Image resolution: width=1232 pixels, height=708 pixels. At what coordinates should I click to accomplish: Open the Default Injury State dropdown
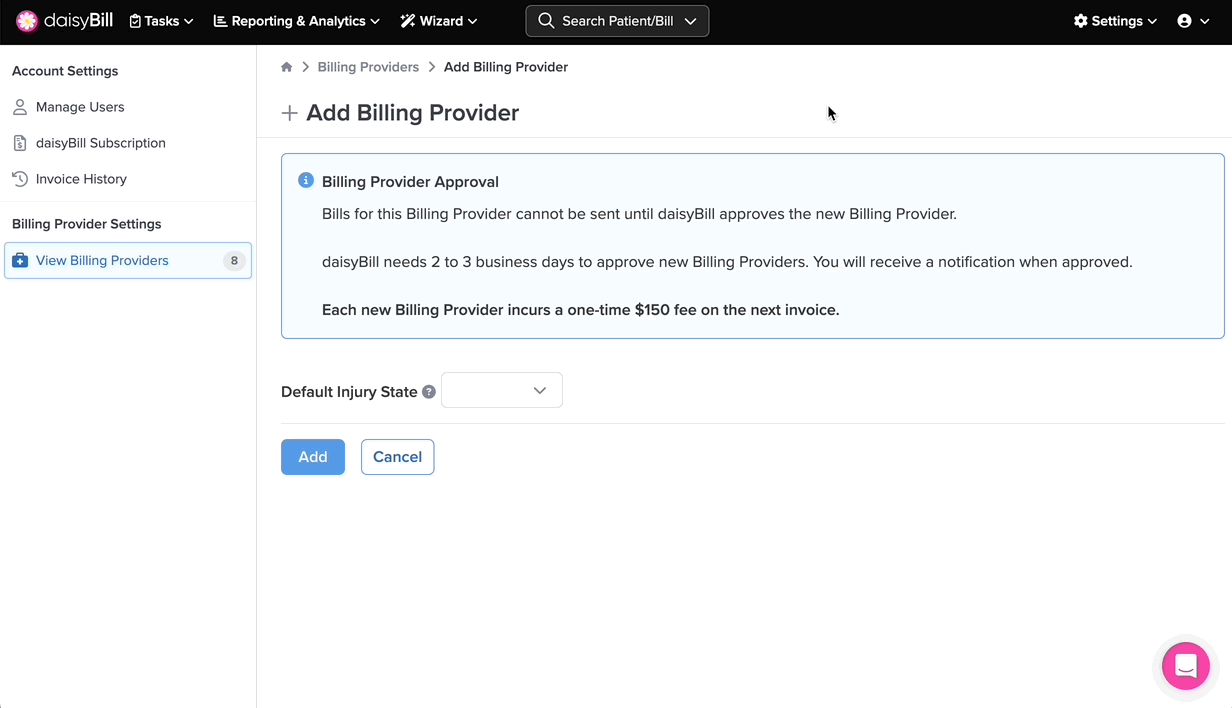pyautogui.click(x=501, y=390)
